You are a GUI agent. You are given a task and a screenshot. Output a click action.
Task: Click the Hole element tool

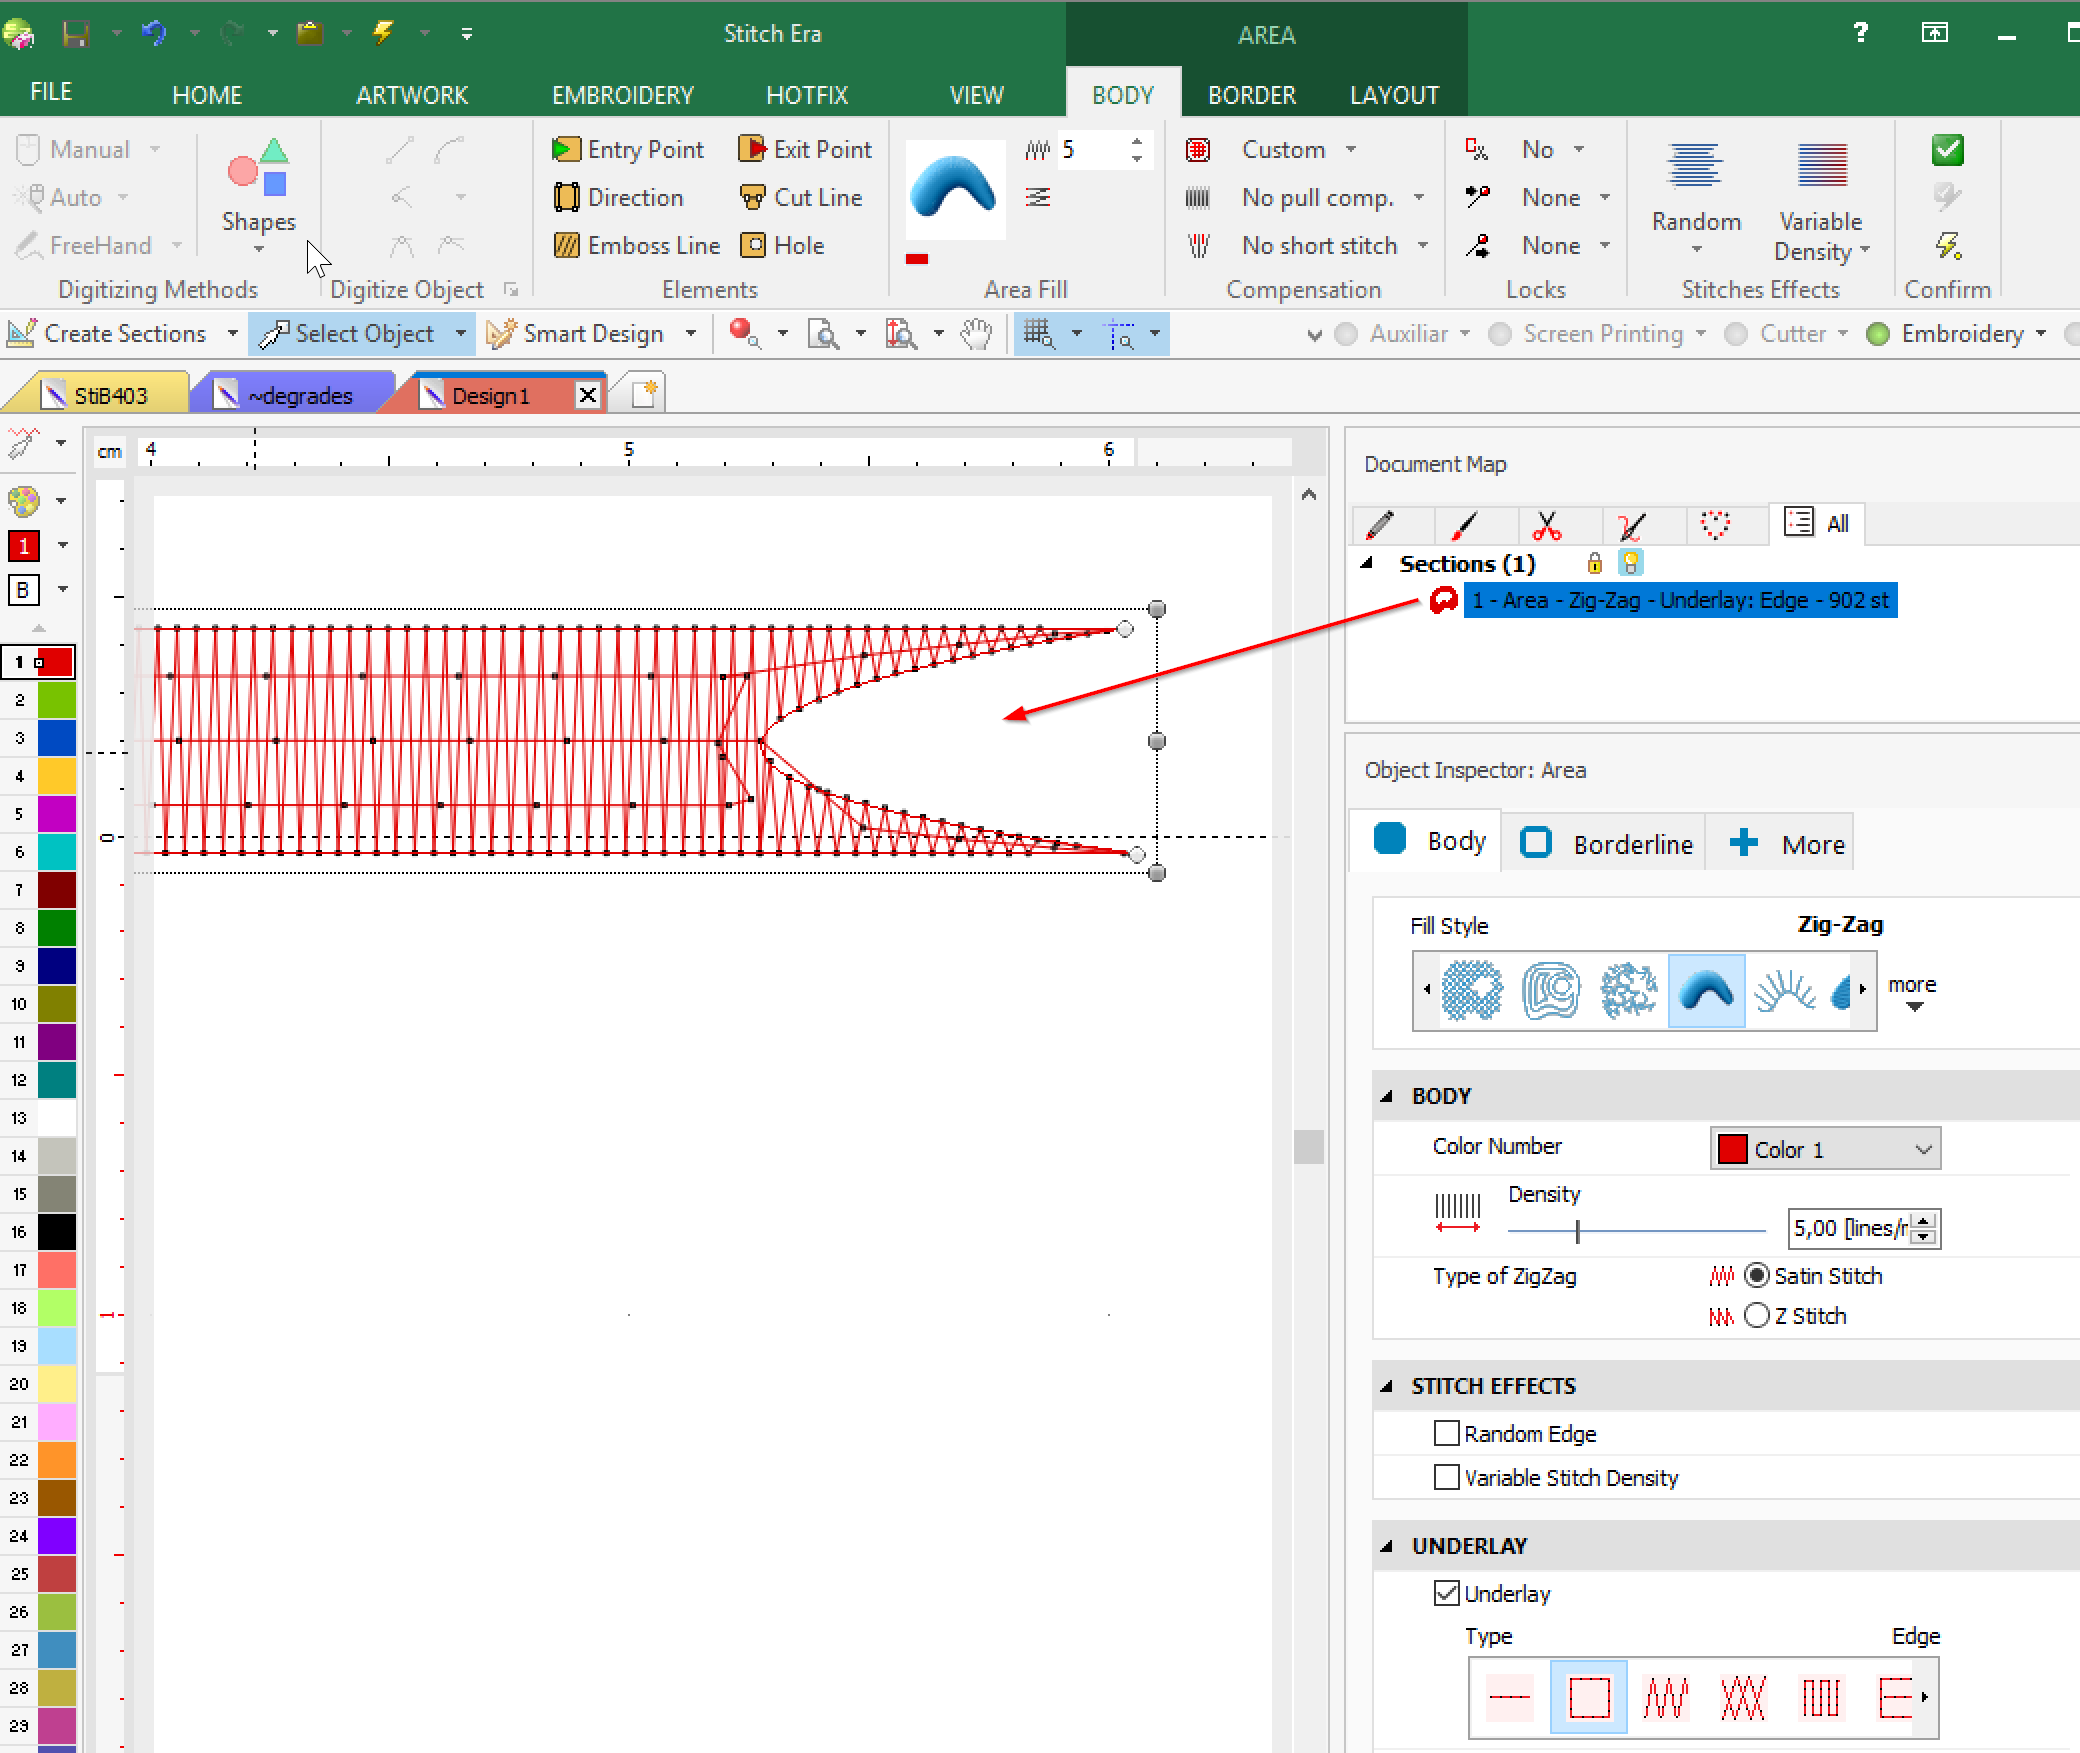tap(783, 245)
